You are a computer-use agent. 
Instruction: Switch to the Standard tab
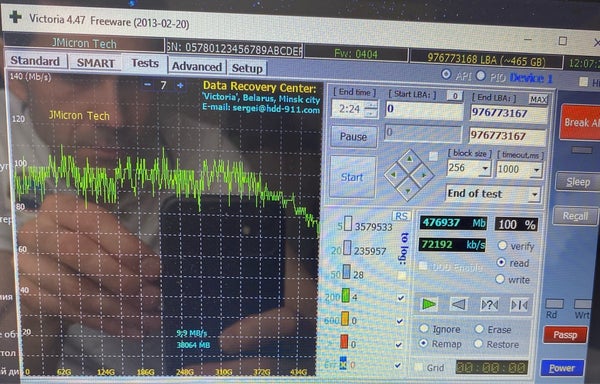coord(36,61)
